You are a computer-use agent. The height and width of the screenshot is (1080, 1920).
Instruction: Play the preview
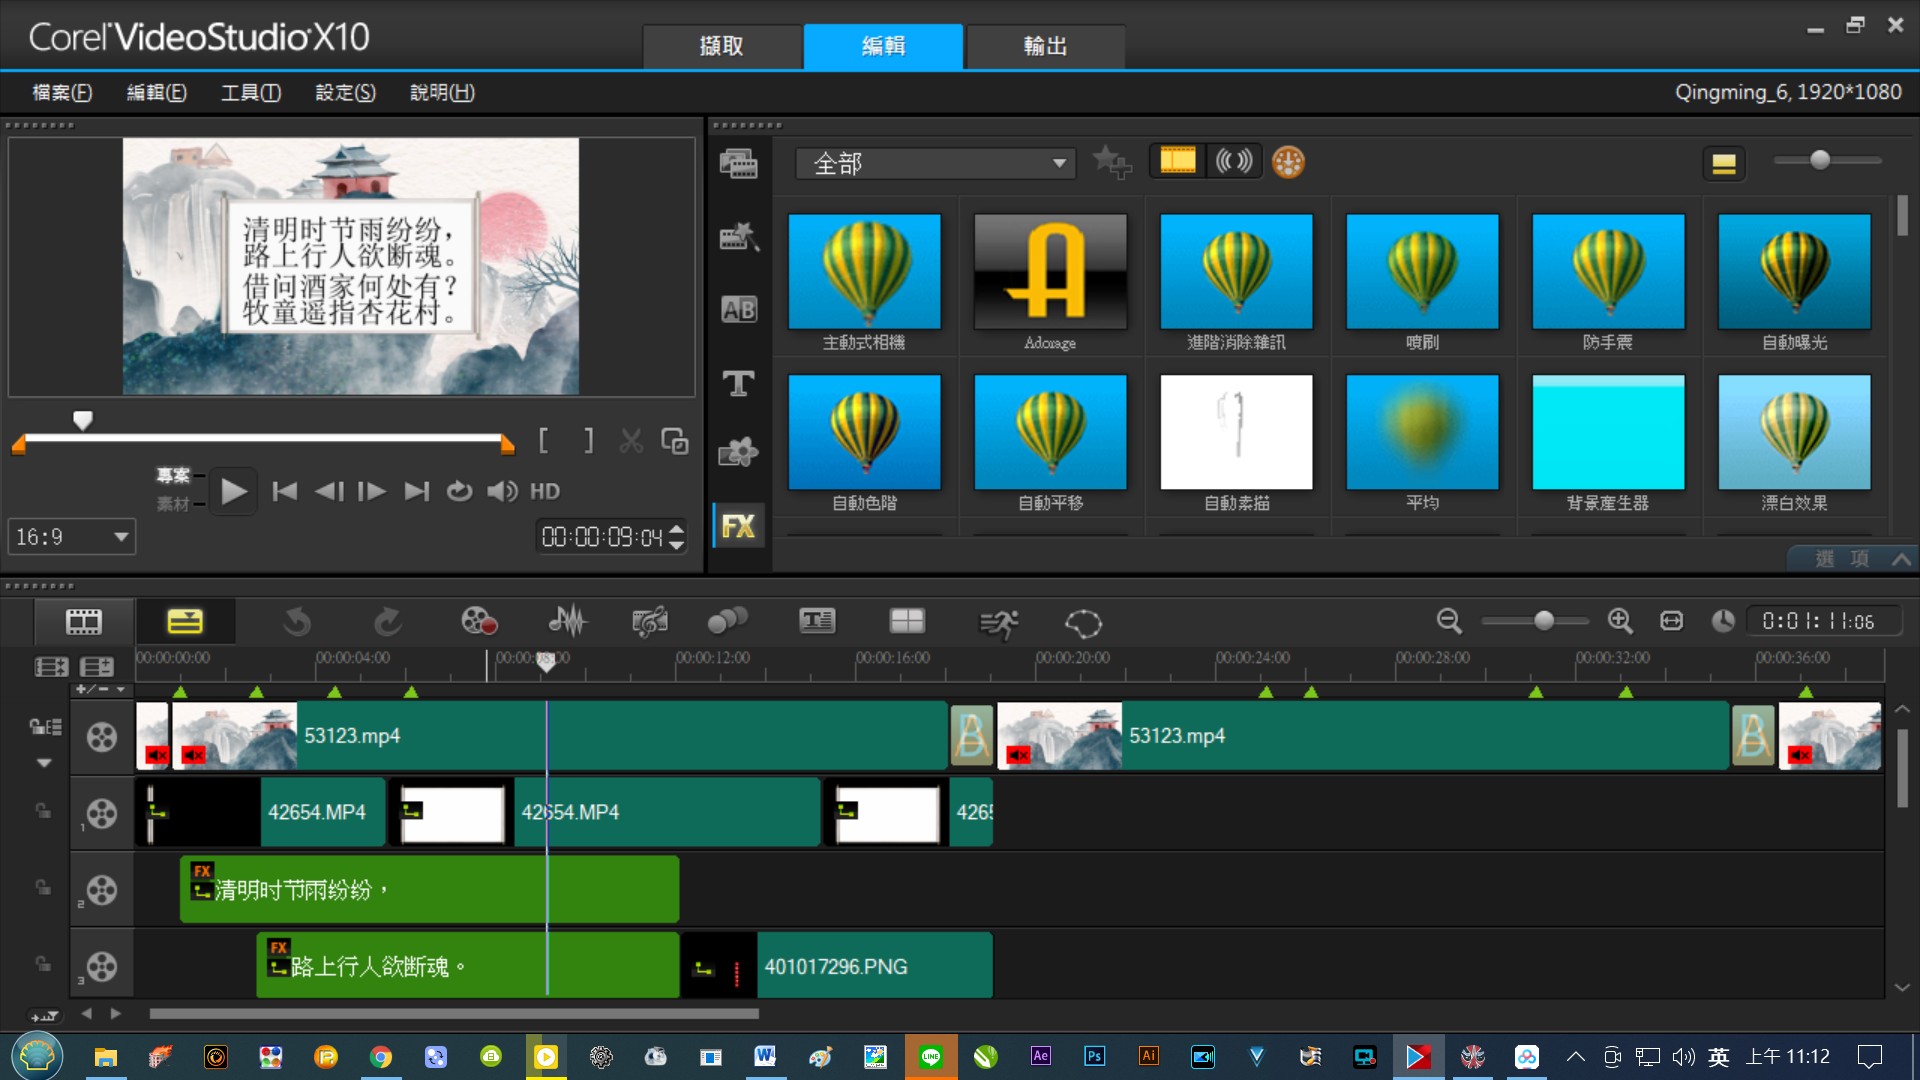point(233,491)
